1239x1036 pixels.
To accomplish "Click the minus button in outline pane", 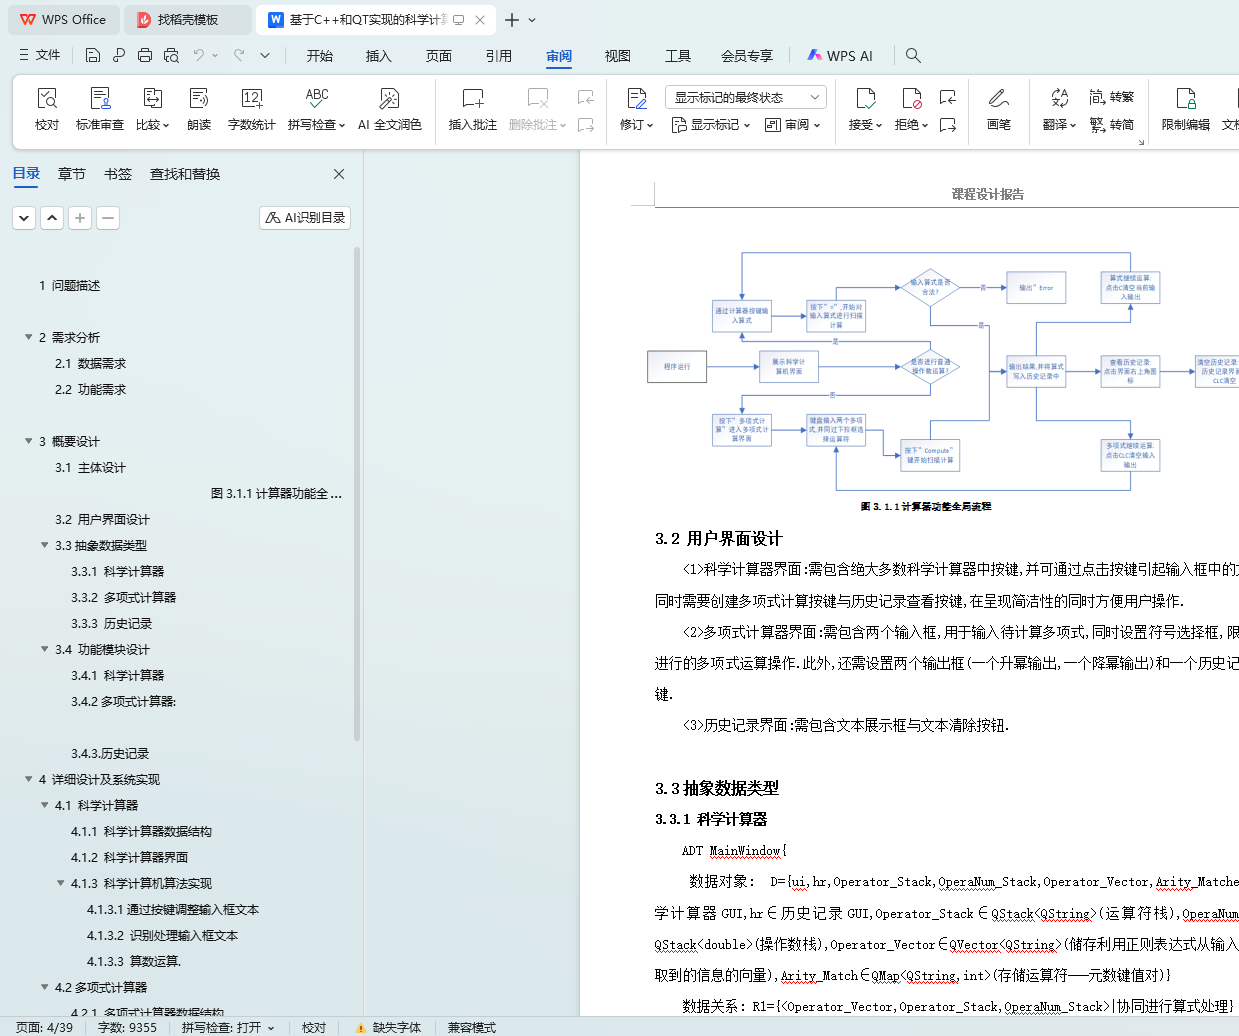I will point(108,217).
